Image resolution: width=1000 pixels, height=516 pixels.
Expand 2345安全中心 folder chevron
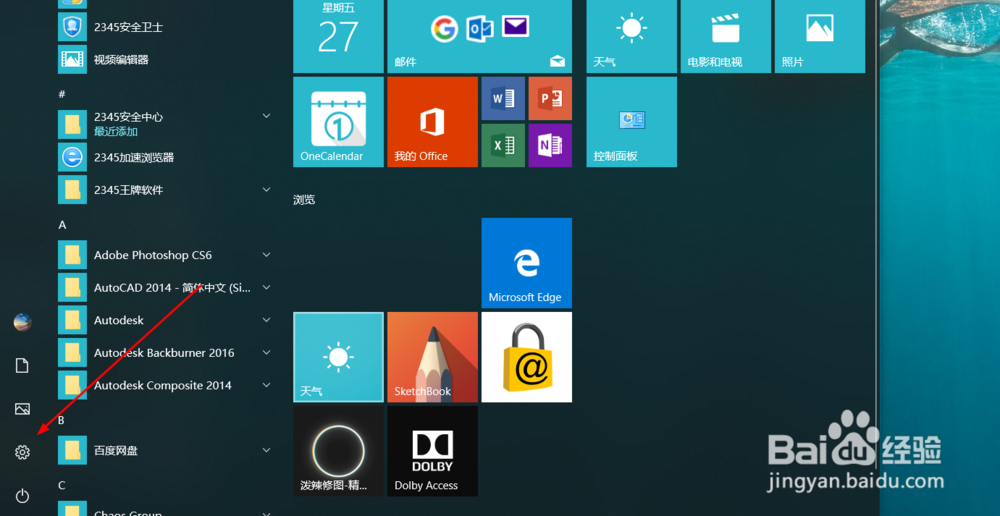click(x=267, y=116)
